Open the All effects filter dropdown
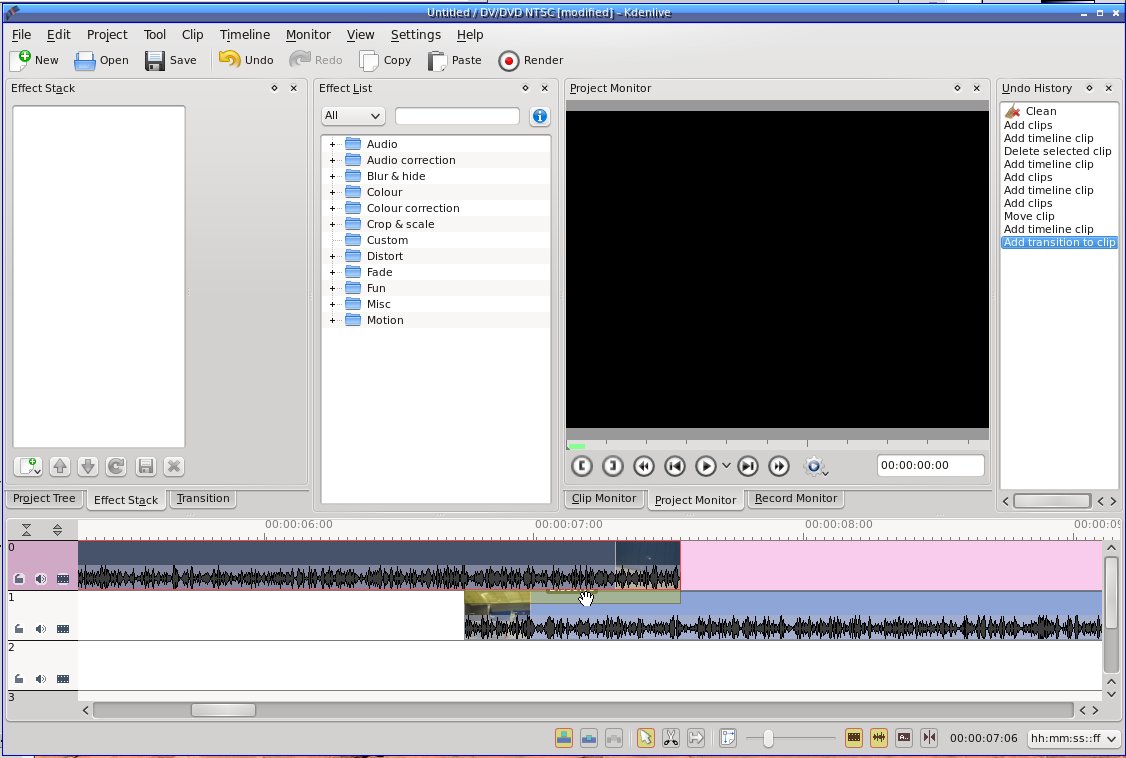Screen dimensions: 1126x758 point(353,116)
